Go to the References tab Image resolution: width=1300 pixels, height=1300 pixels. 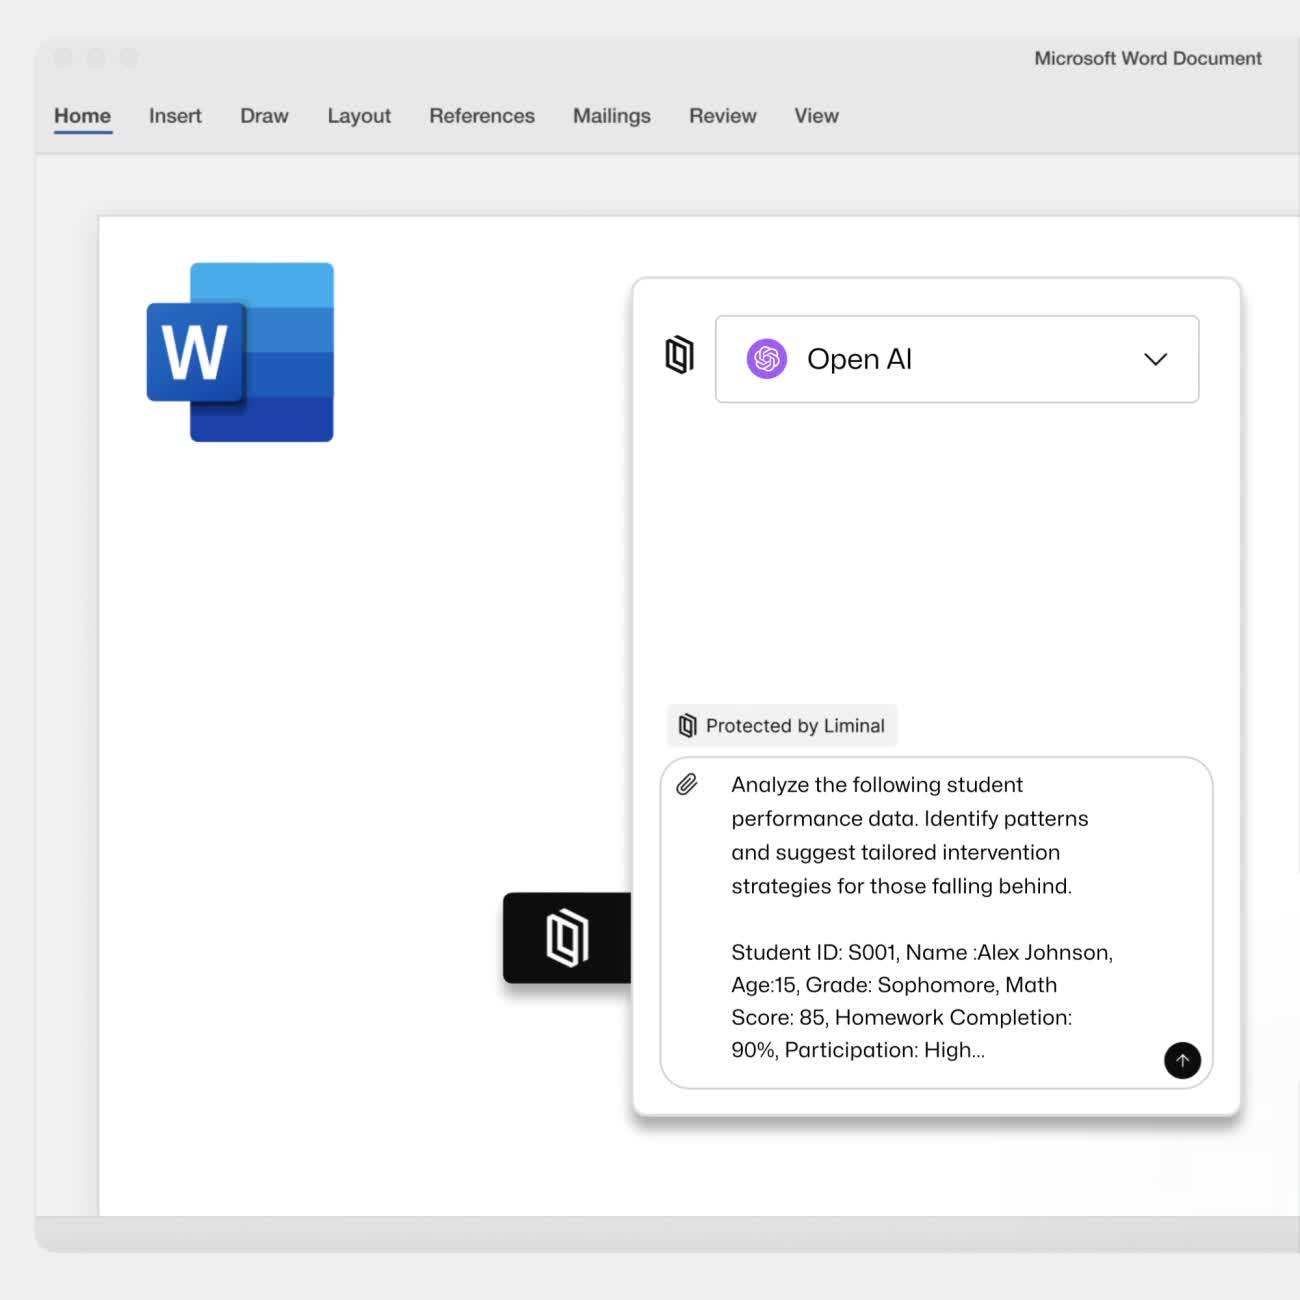pos(482,116)
